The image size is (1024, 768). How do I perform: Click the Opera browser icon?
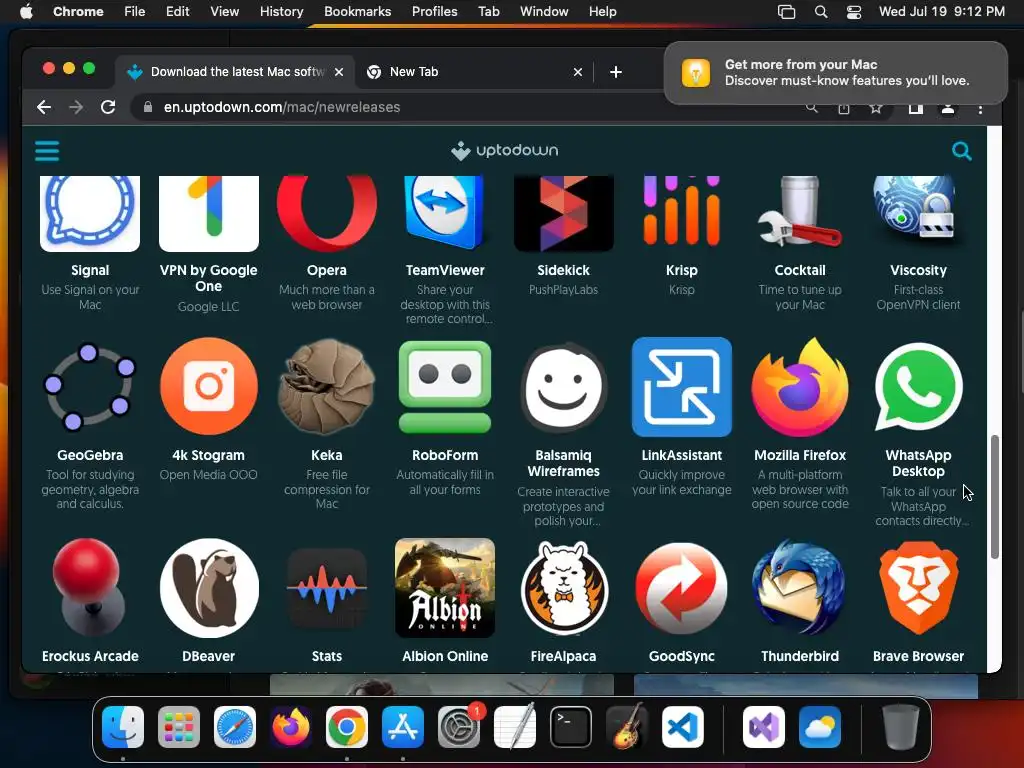tap(327, 214)
